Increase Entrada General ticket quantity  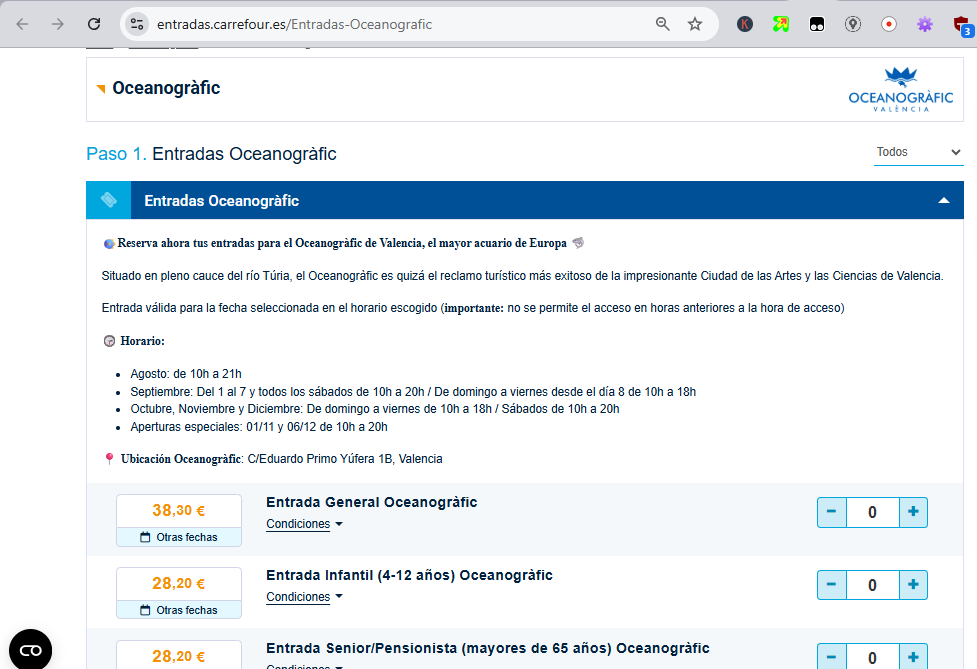coord(913,512)
